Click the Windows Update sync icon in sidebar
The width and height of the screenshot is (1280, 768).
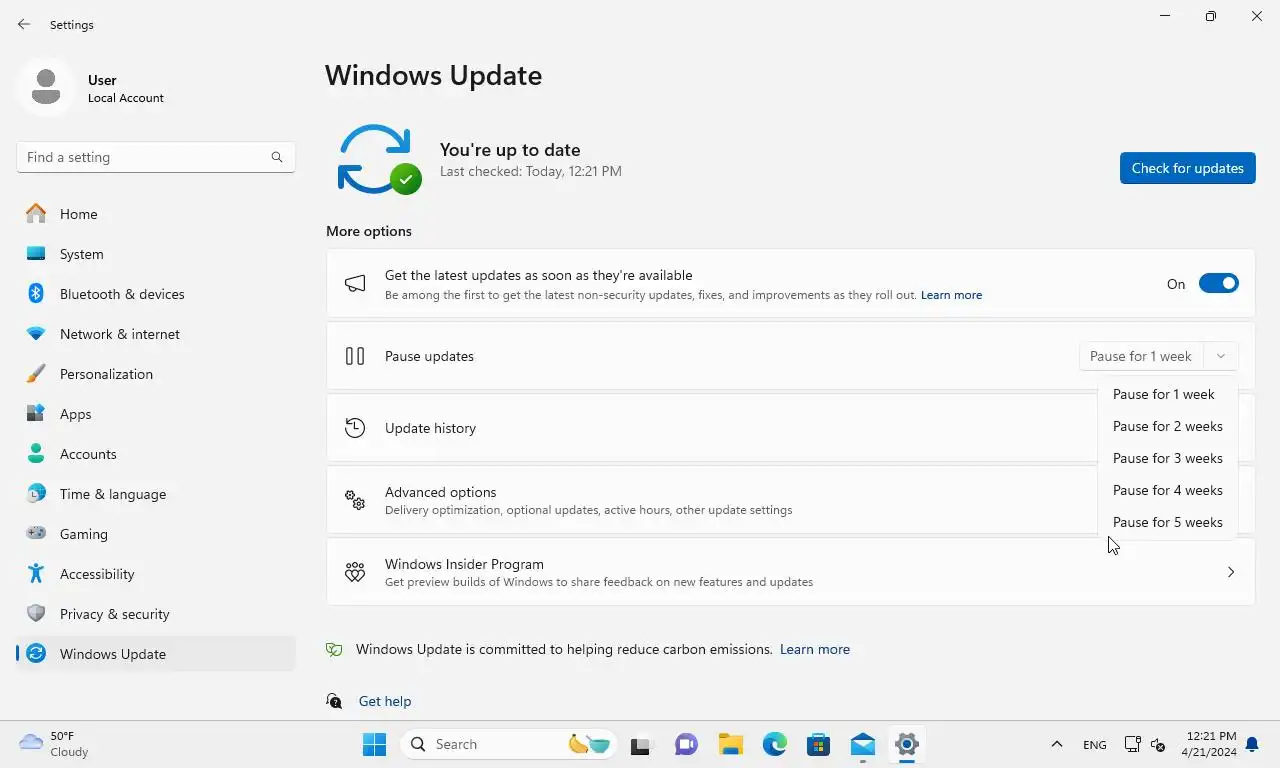coord(36,653)
